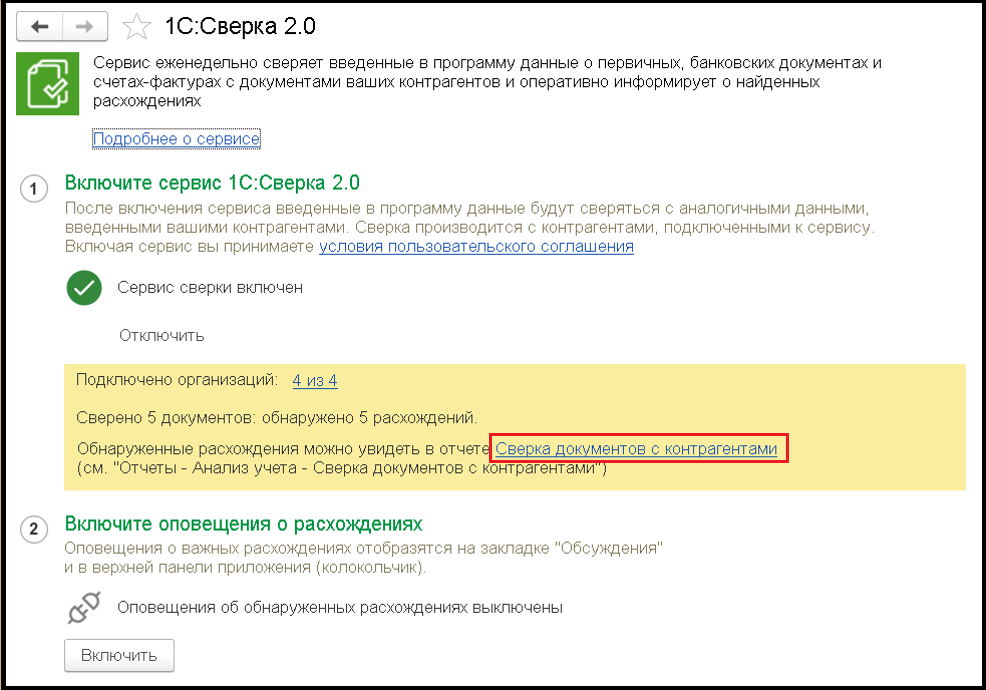Click the disconnected plug notifications icon
The height and width of the screenshot is (690, 986).
click(x=84, y=607)
